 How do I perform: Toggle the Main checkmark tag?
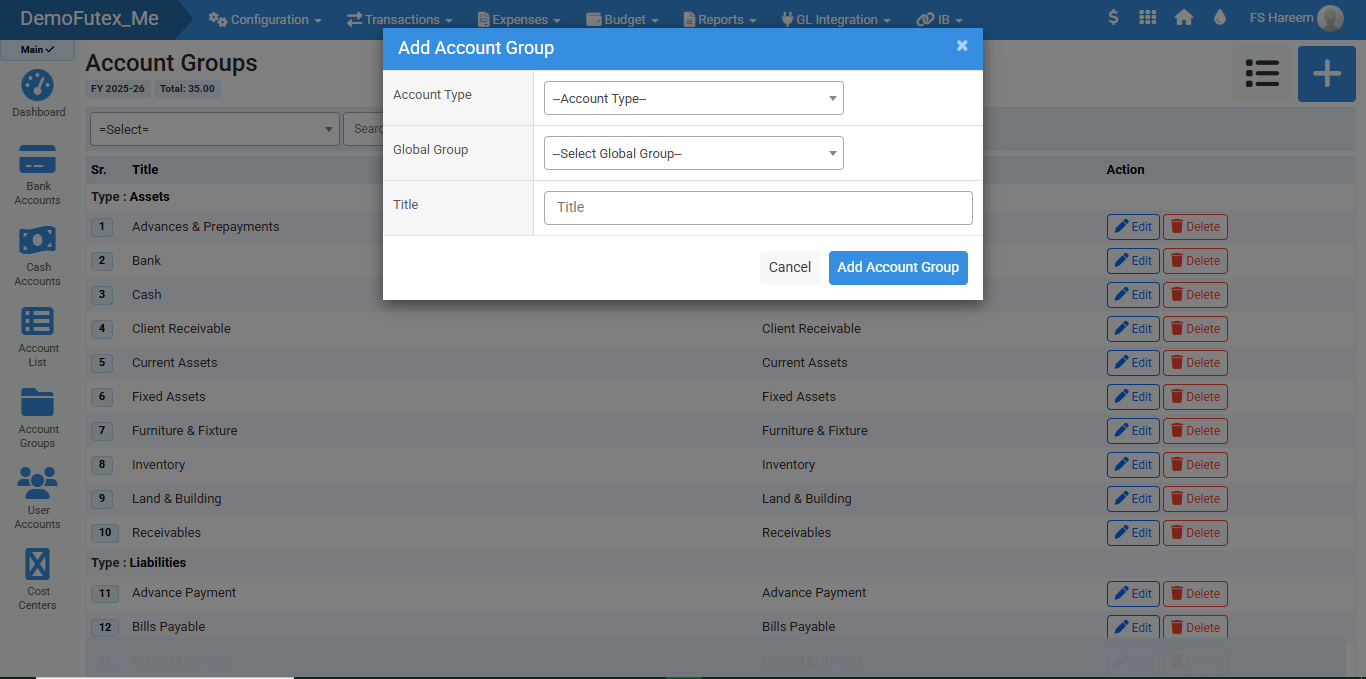(x=38, y=50)
